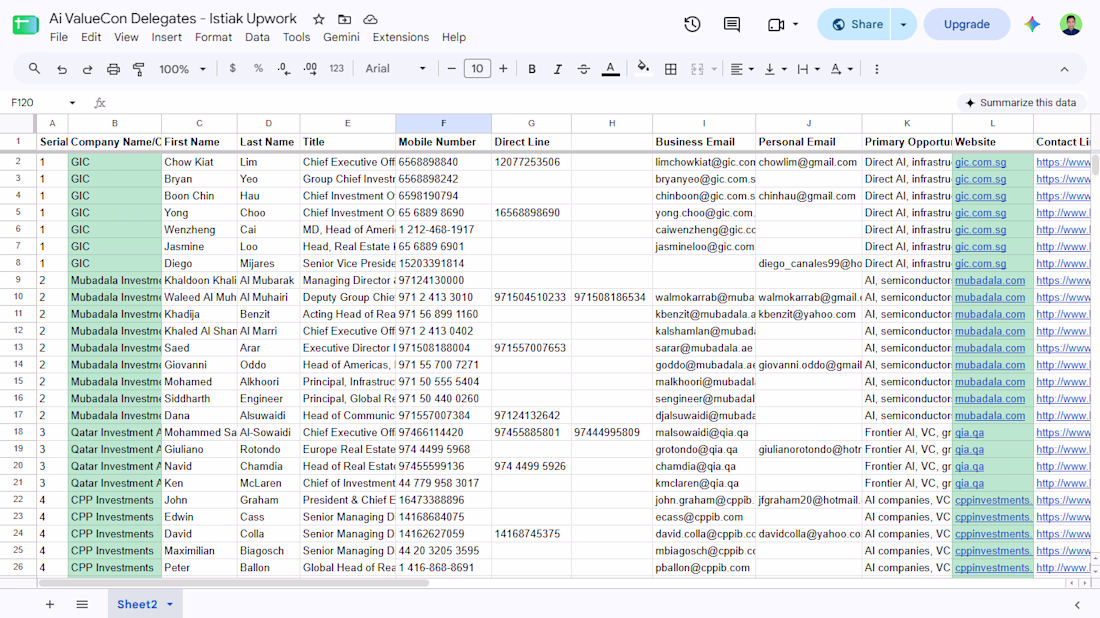Show the side panel arrow
Screen dimensions: 1100x618
(x=1078, y=605)
